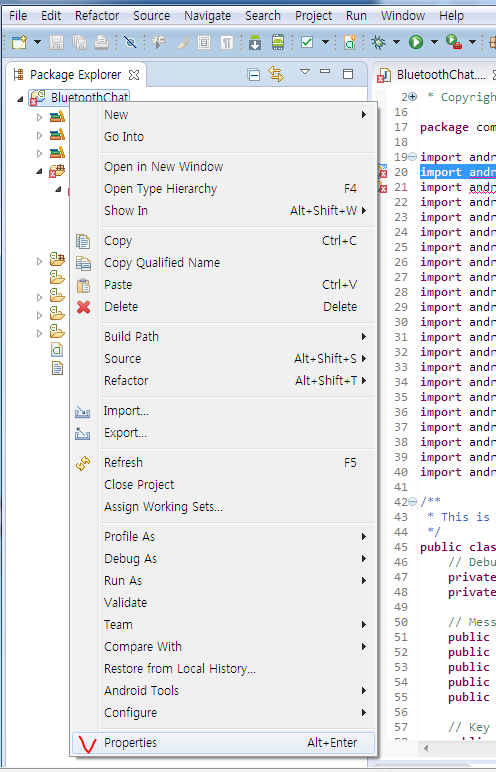Click the Debug bug icon in toolbar

[378, 43]
